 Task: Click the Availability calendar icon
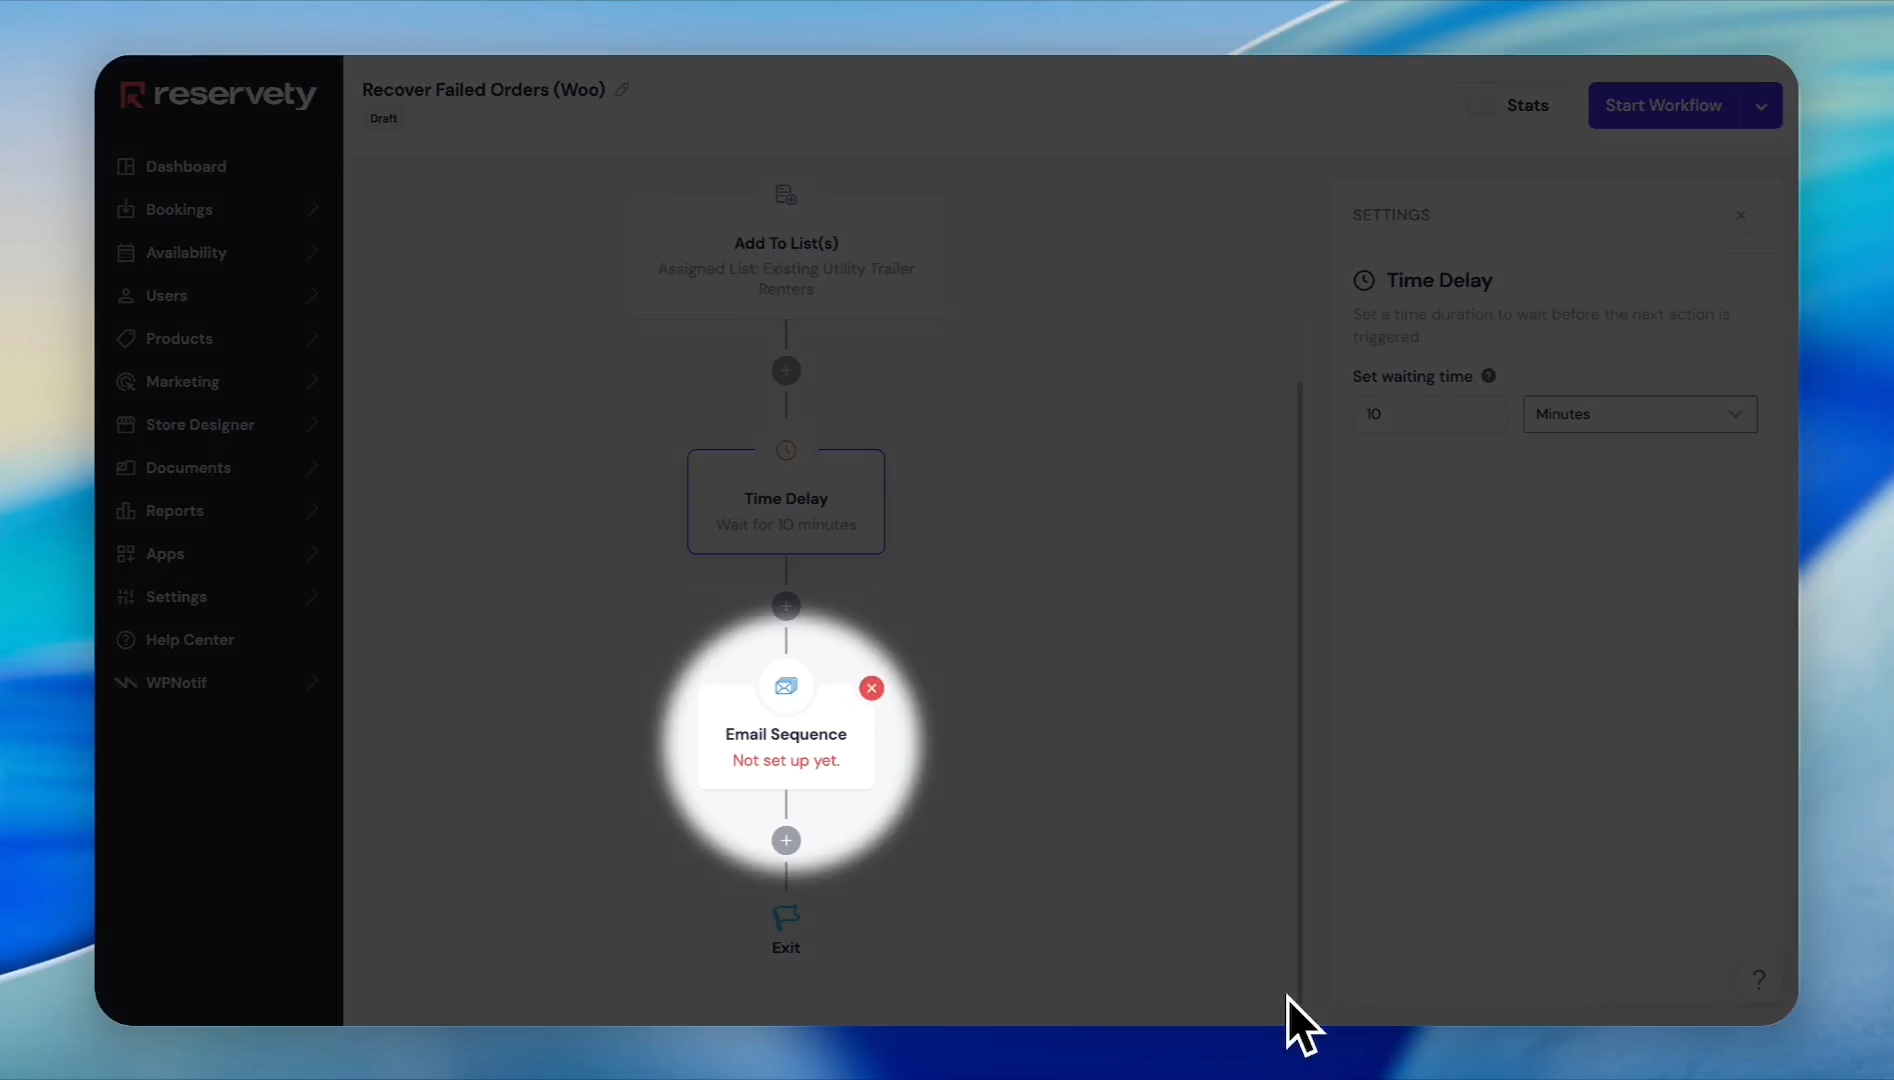tap(126, 252)
